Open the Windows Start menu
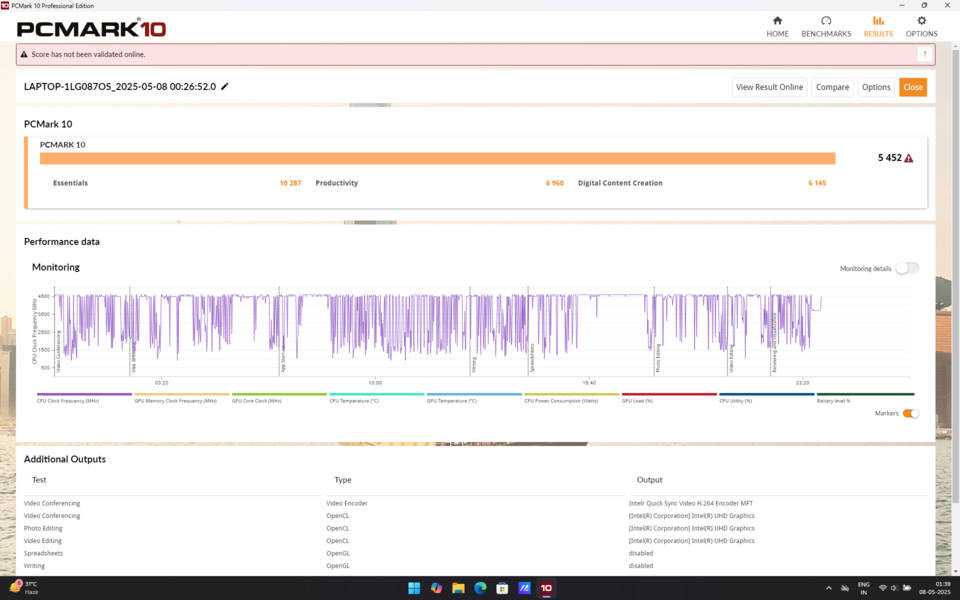Viewport: 960px width, 600px height. click(414, 588)
